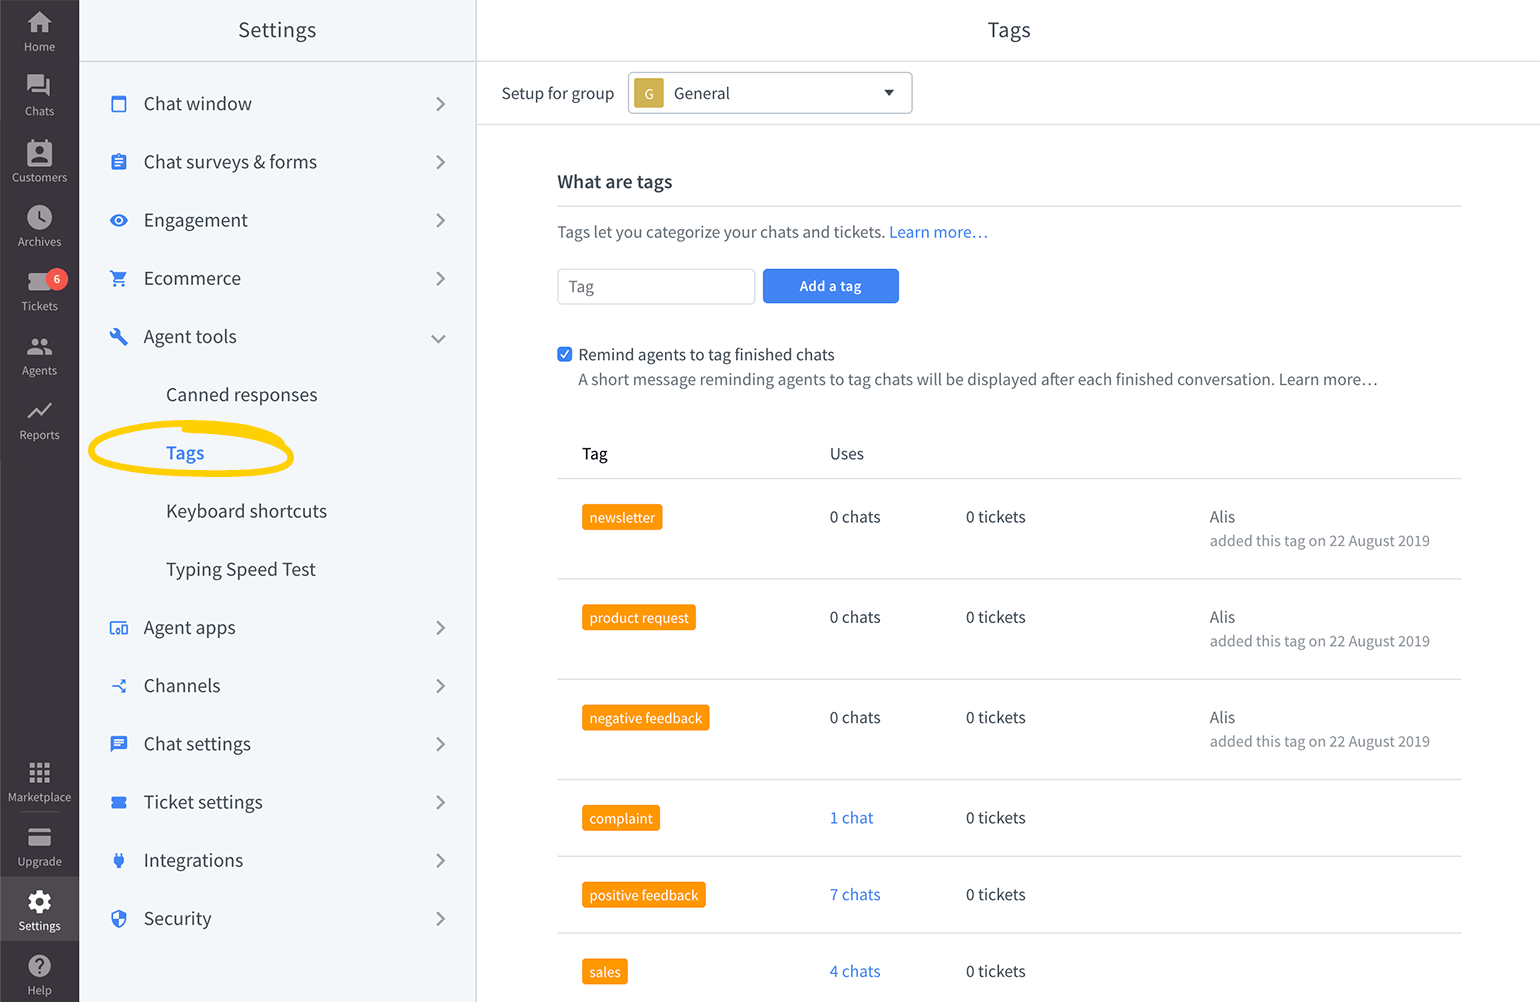Expand the Chat window section chevron
This screenshot has width=1540, height=1002.
[440, 104]
